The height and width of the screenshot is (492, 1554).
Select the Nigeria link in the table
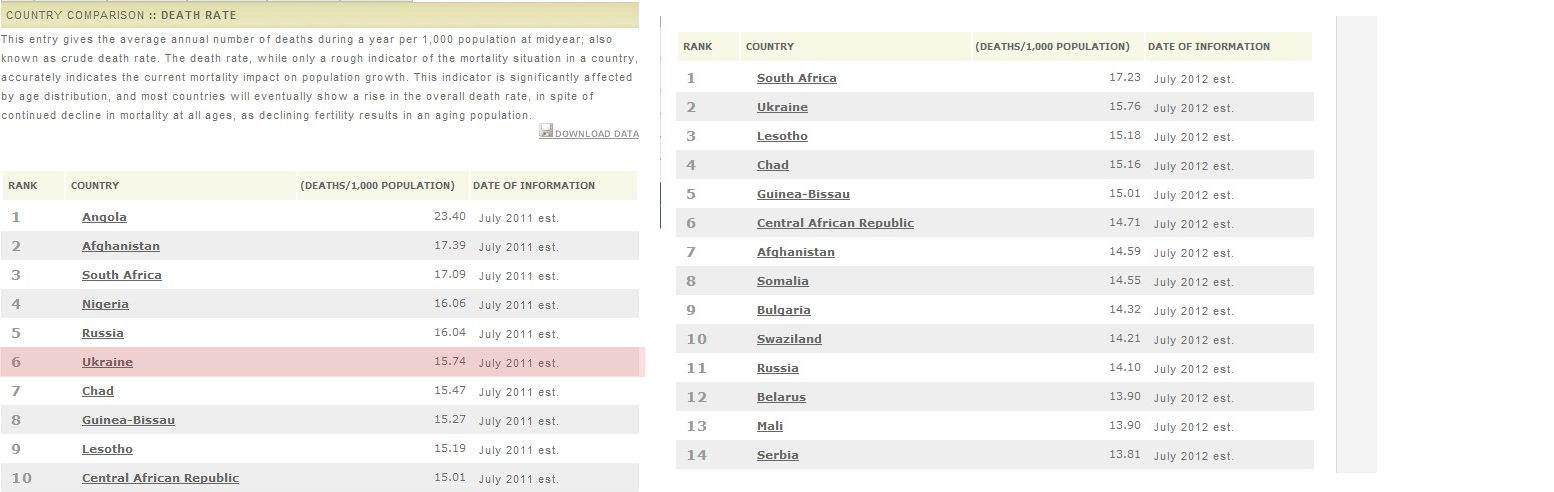105,304
